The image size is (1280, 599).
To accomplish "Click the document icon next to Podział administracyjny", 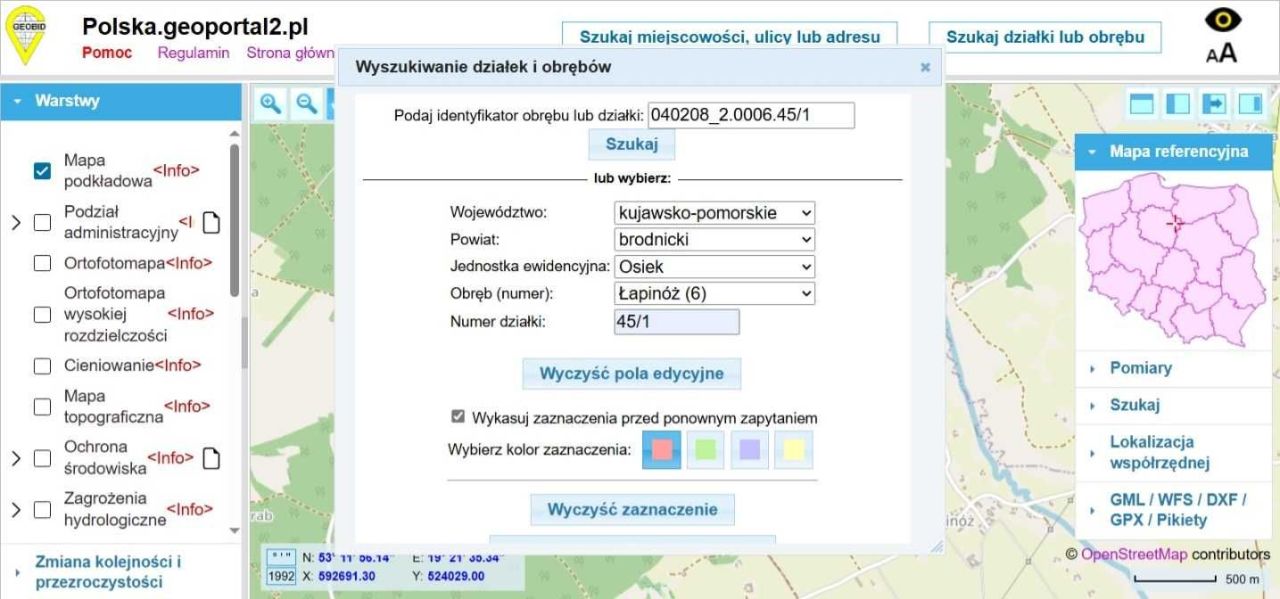I will [x=209, y=222].
